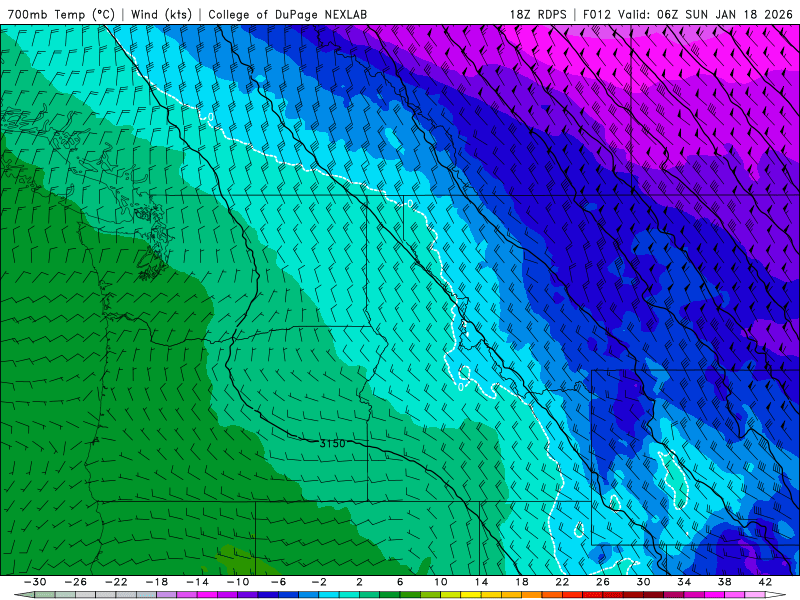
Task: Click the "42" legend value
Action: pyautogui.click(x=765, y=582)
